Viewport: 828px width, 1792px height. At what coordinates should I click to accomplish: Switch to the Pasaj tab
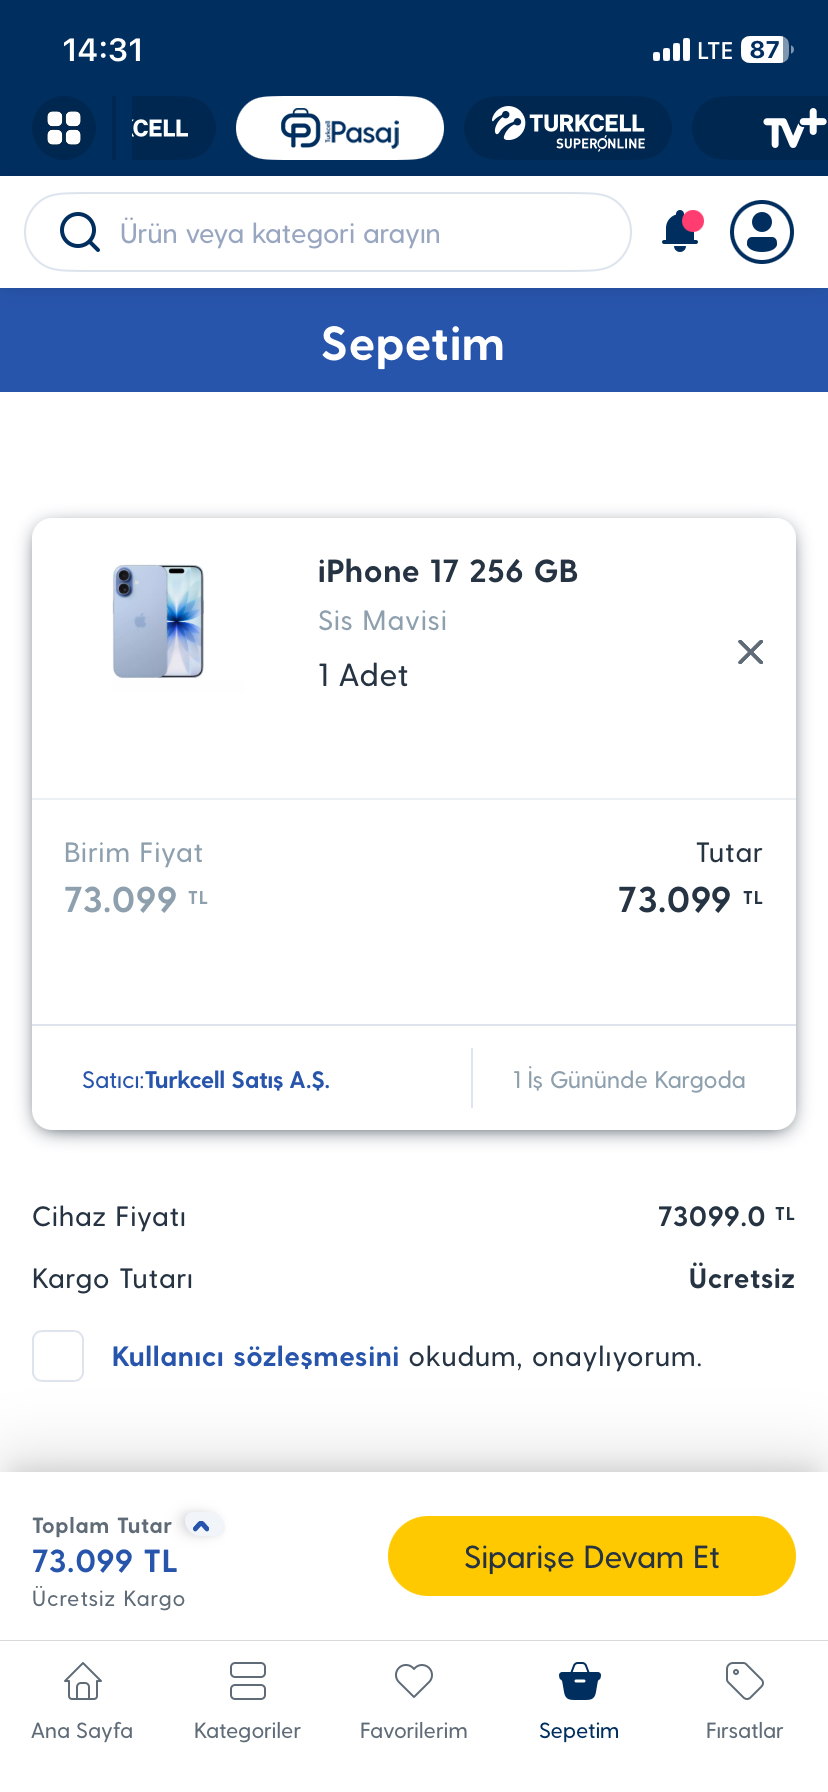pos(340,128)
